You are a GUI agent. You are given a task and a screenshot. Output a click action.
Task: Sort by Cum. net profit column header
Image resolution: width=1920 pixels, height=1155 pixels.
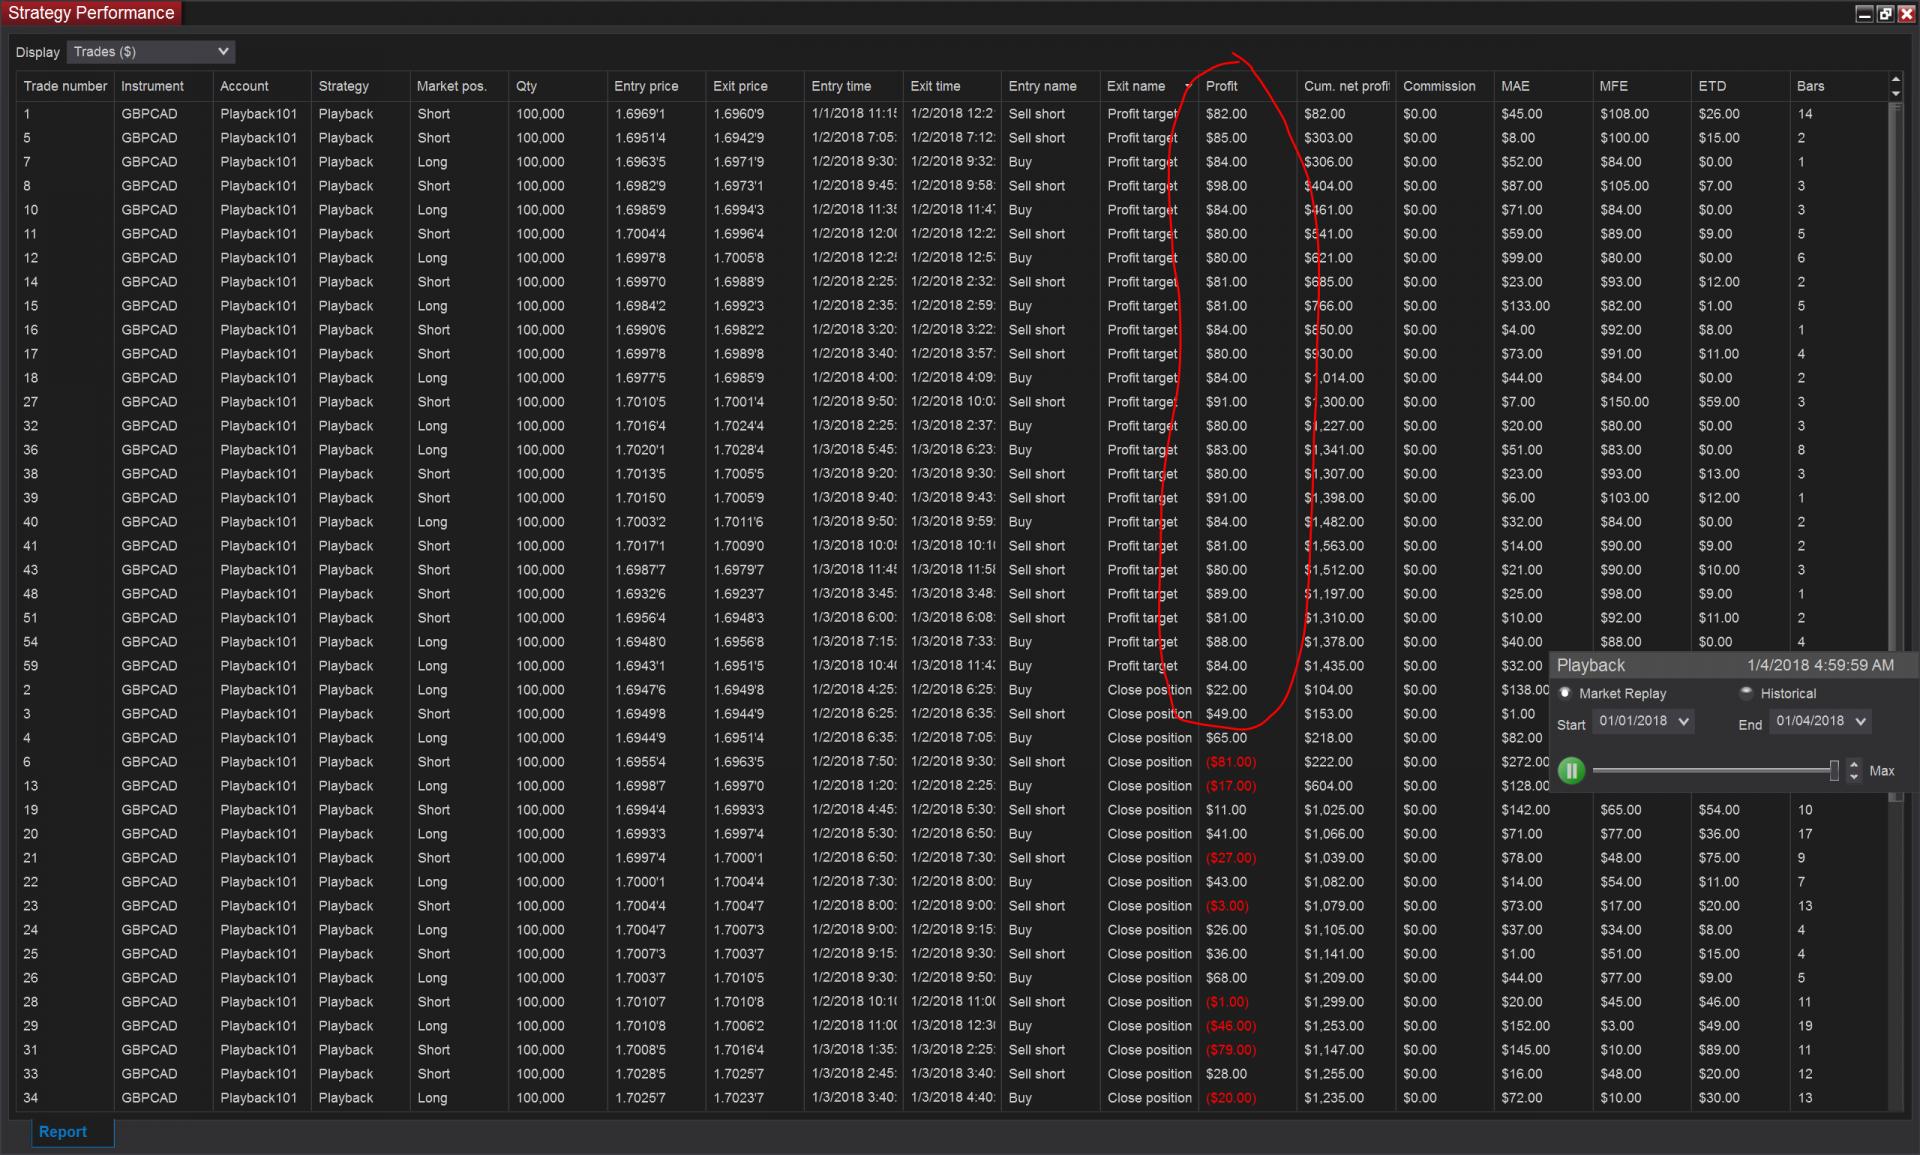pos(1345,87)
